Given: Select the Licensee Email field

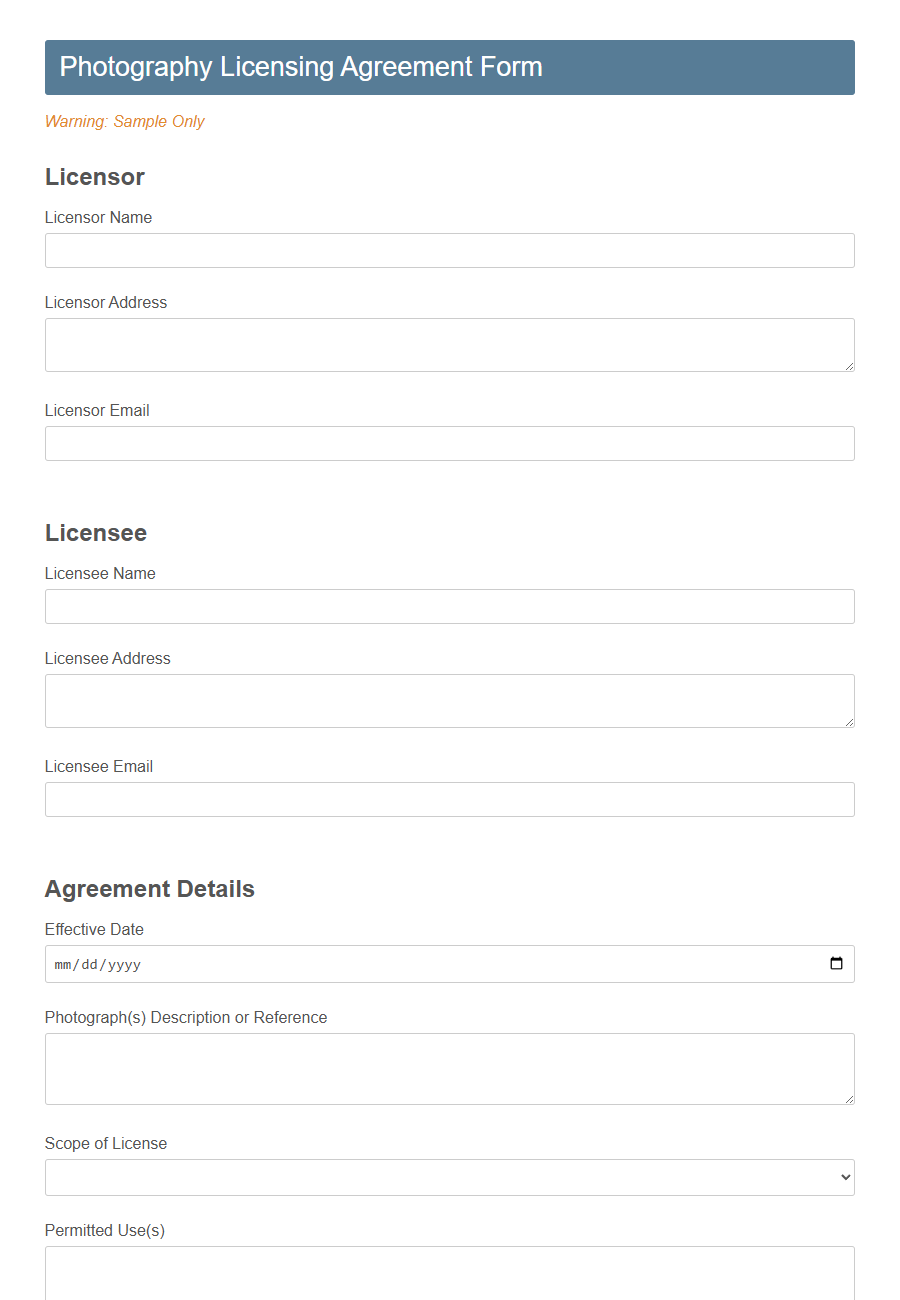Looking at the screenshot, I should [450, 799].
